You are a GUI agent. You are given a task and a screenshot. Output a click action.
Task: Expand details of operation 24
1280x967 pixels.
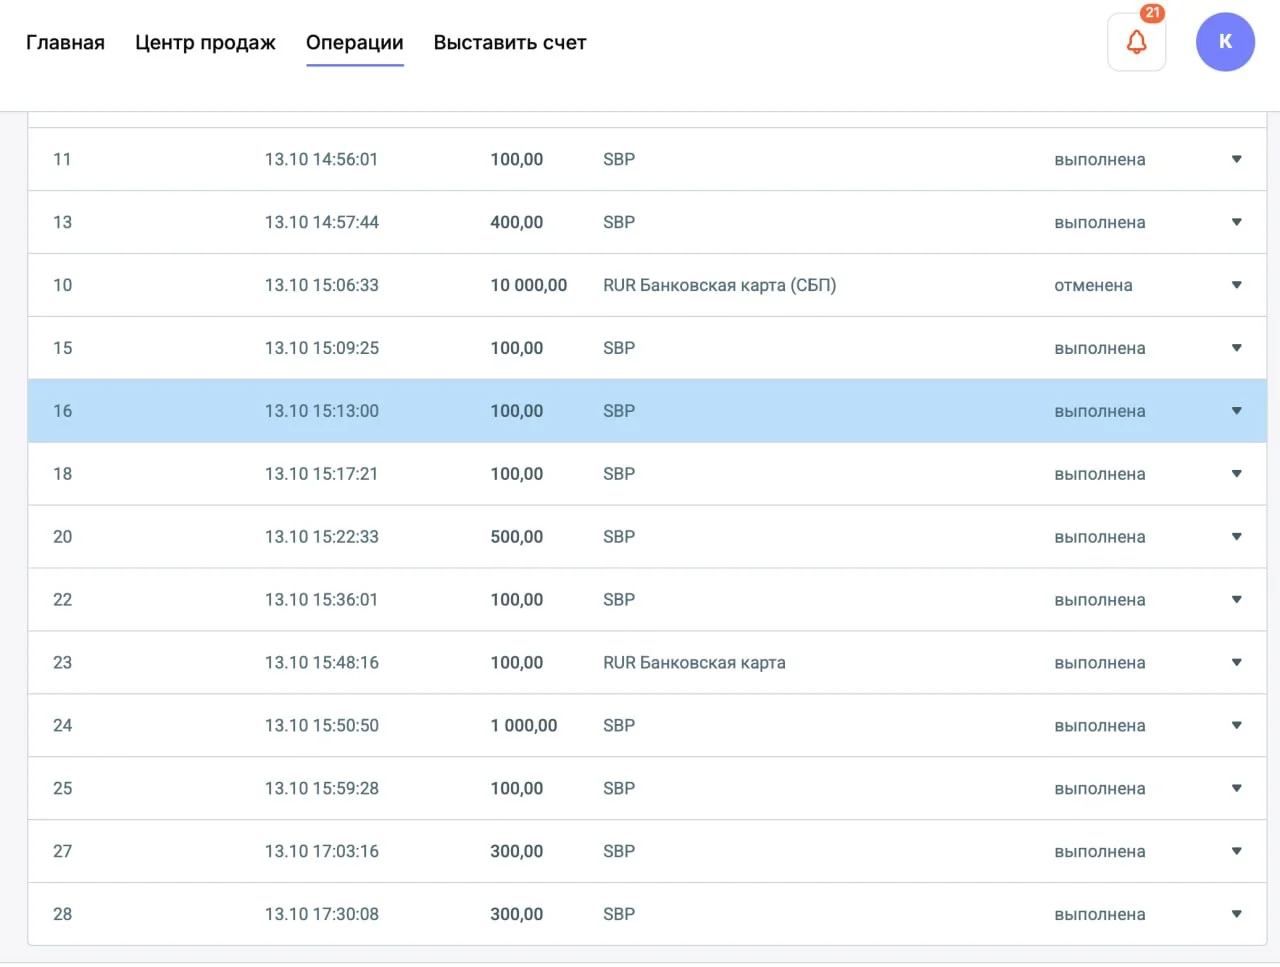coord(1237,726)
